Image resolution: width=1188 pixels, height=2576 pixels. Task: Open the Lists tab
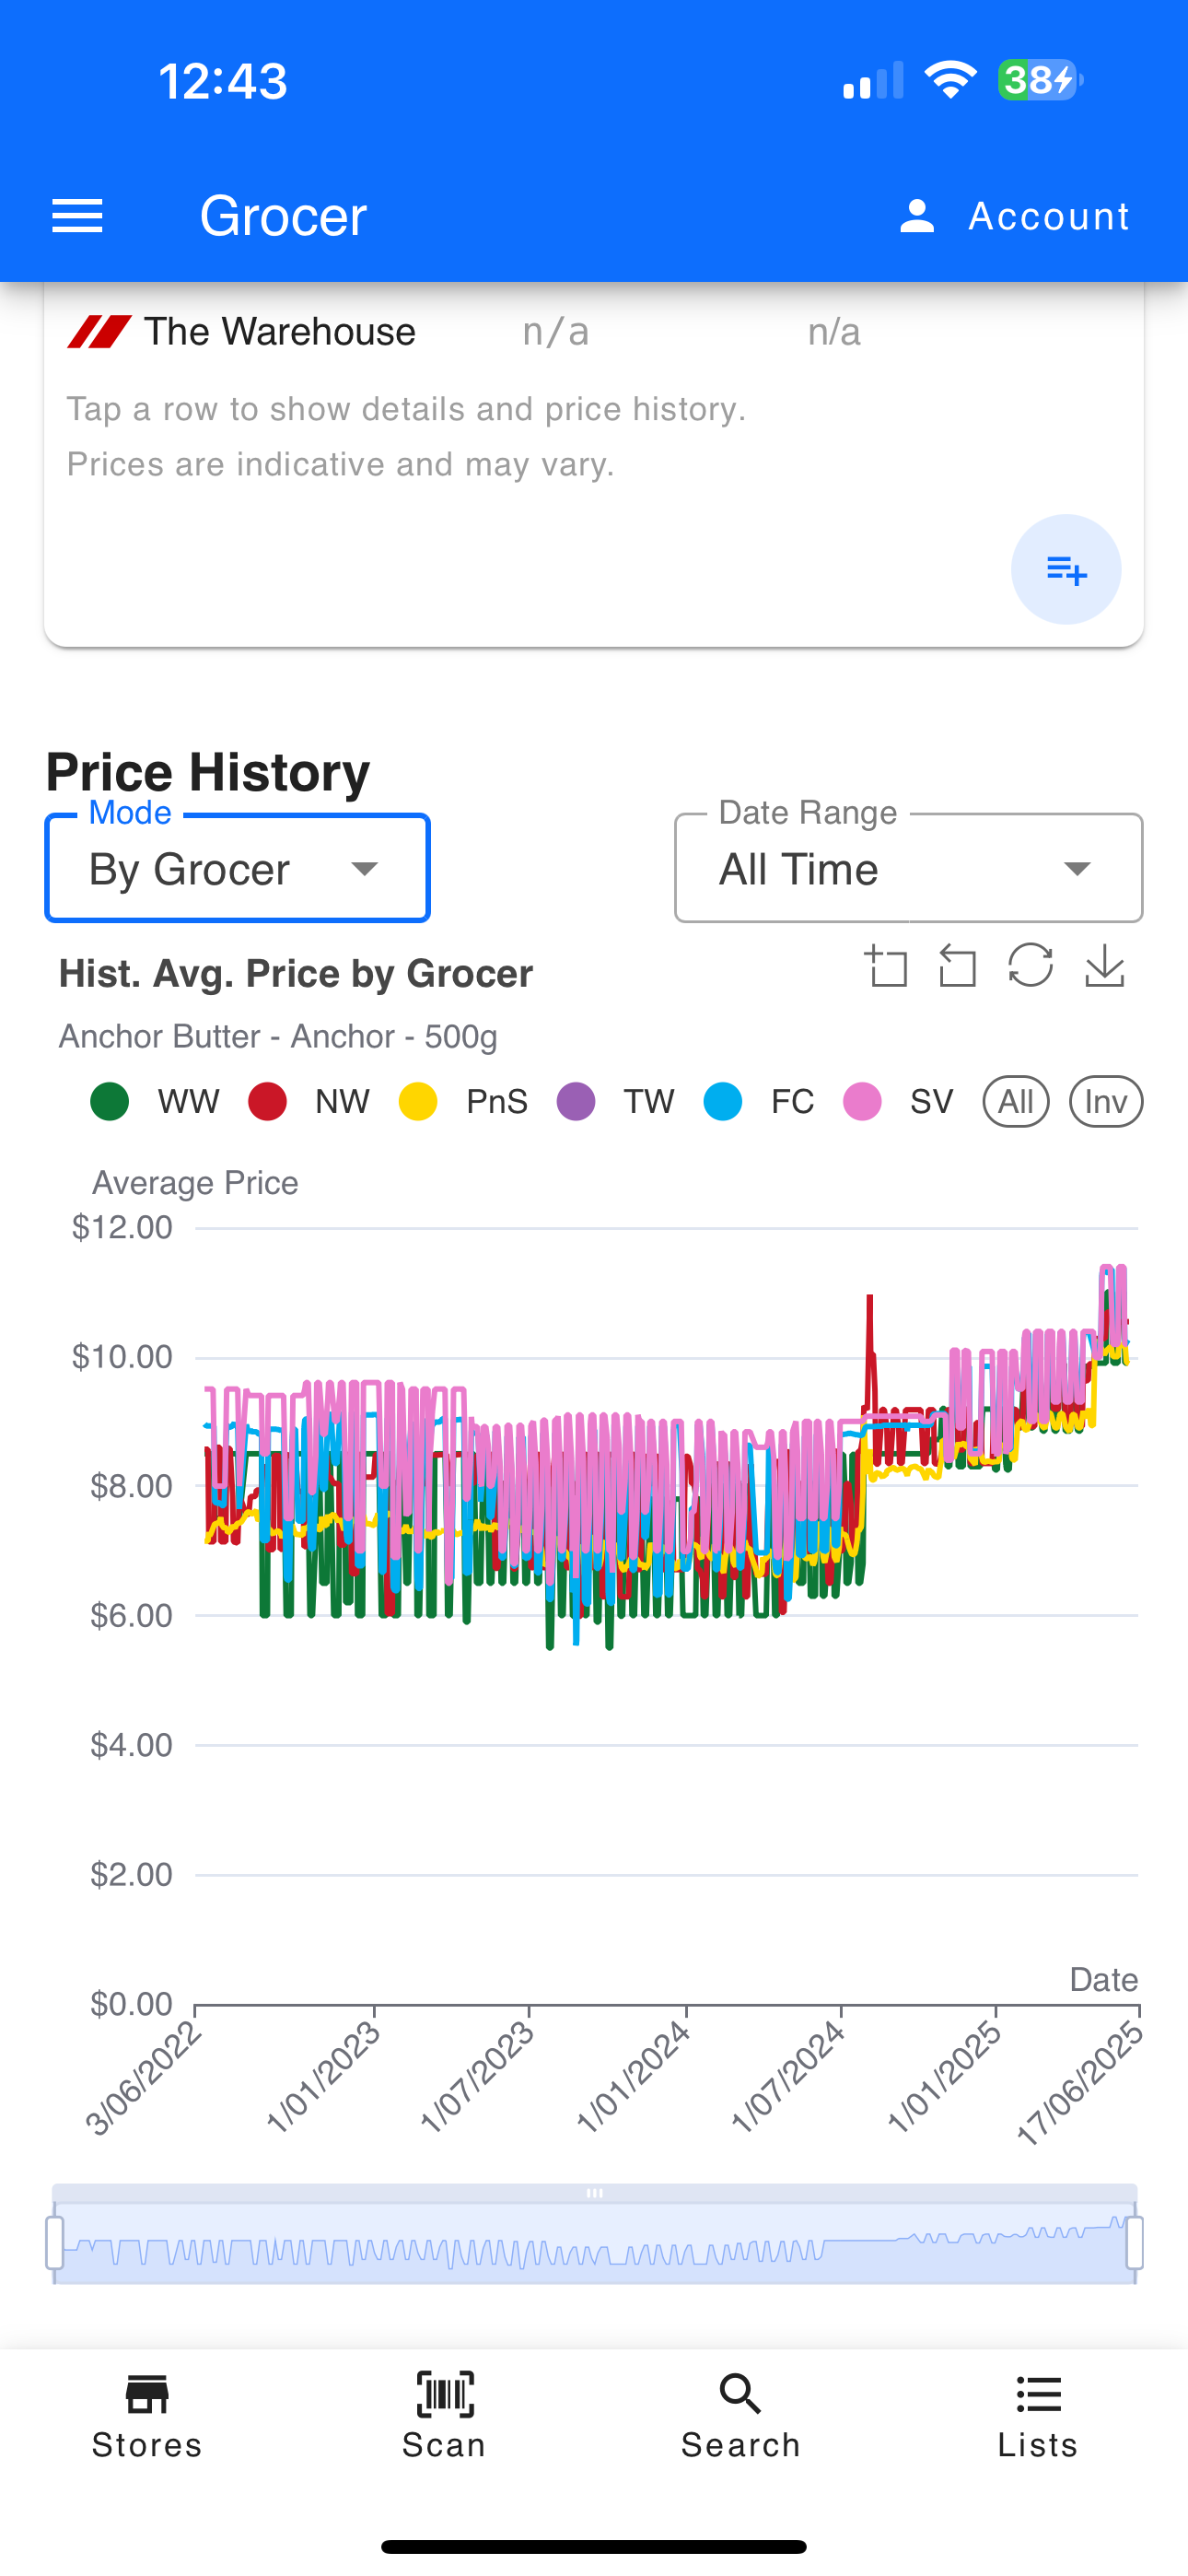[x=1038, y=2414]
